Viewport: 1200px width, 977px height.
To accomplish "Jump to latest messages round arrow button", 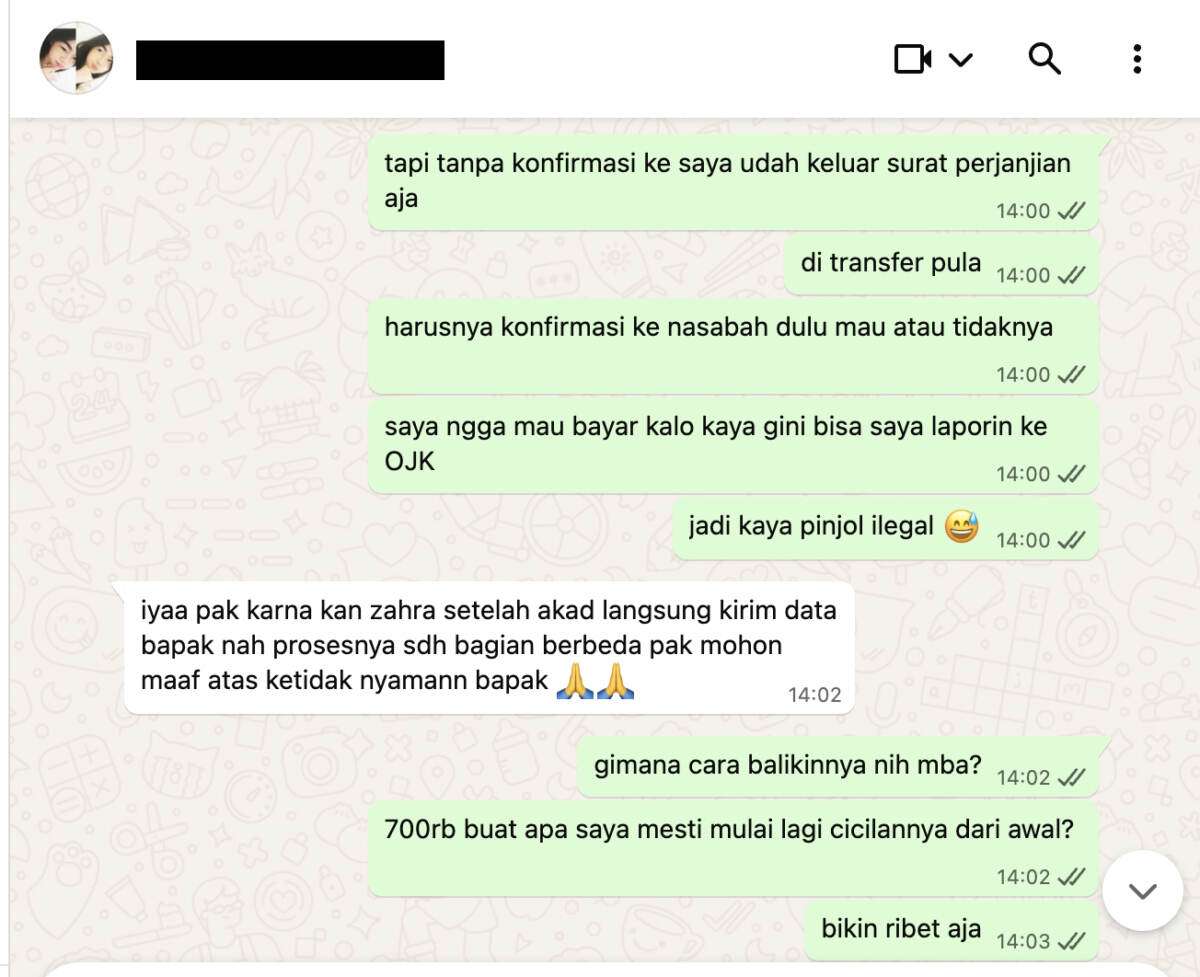I will (x=1142, y=891).
